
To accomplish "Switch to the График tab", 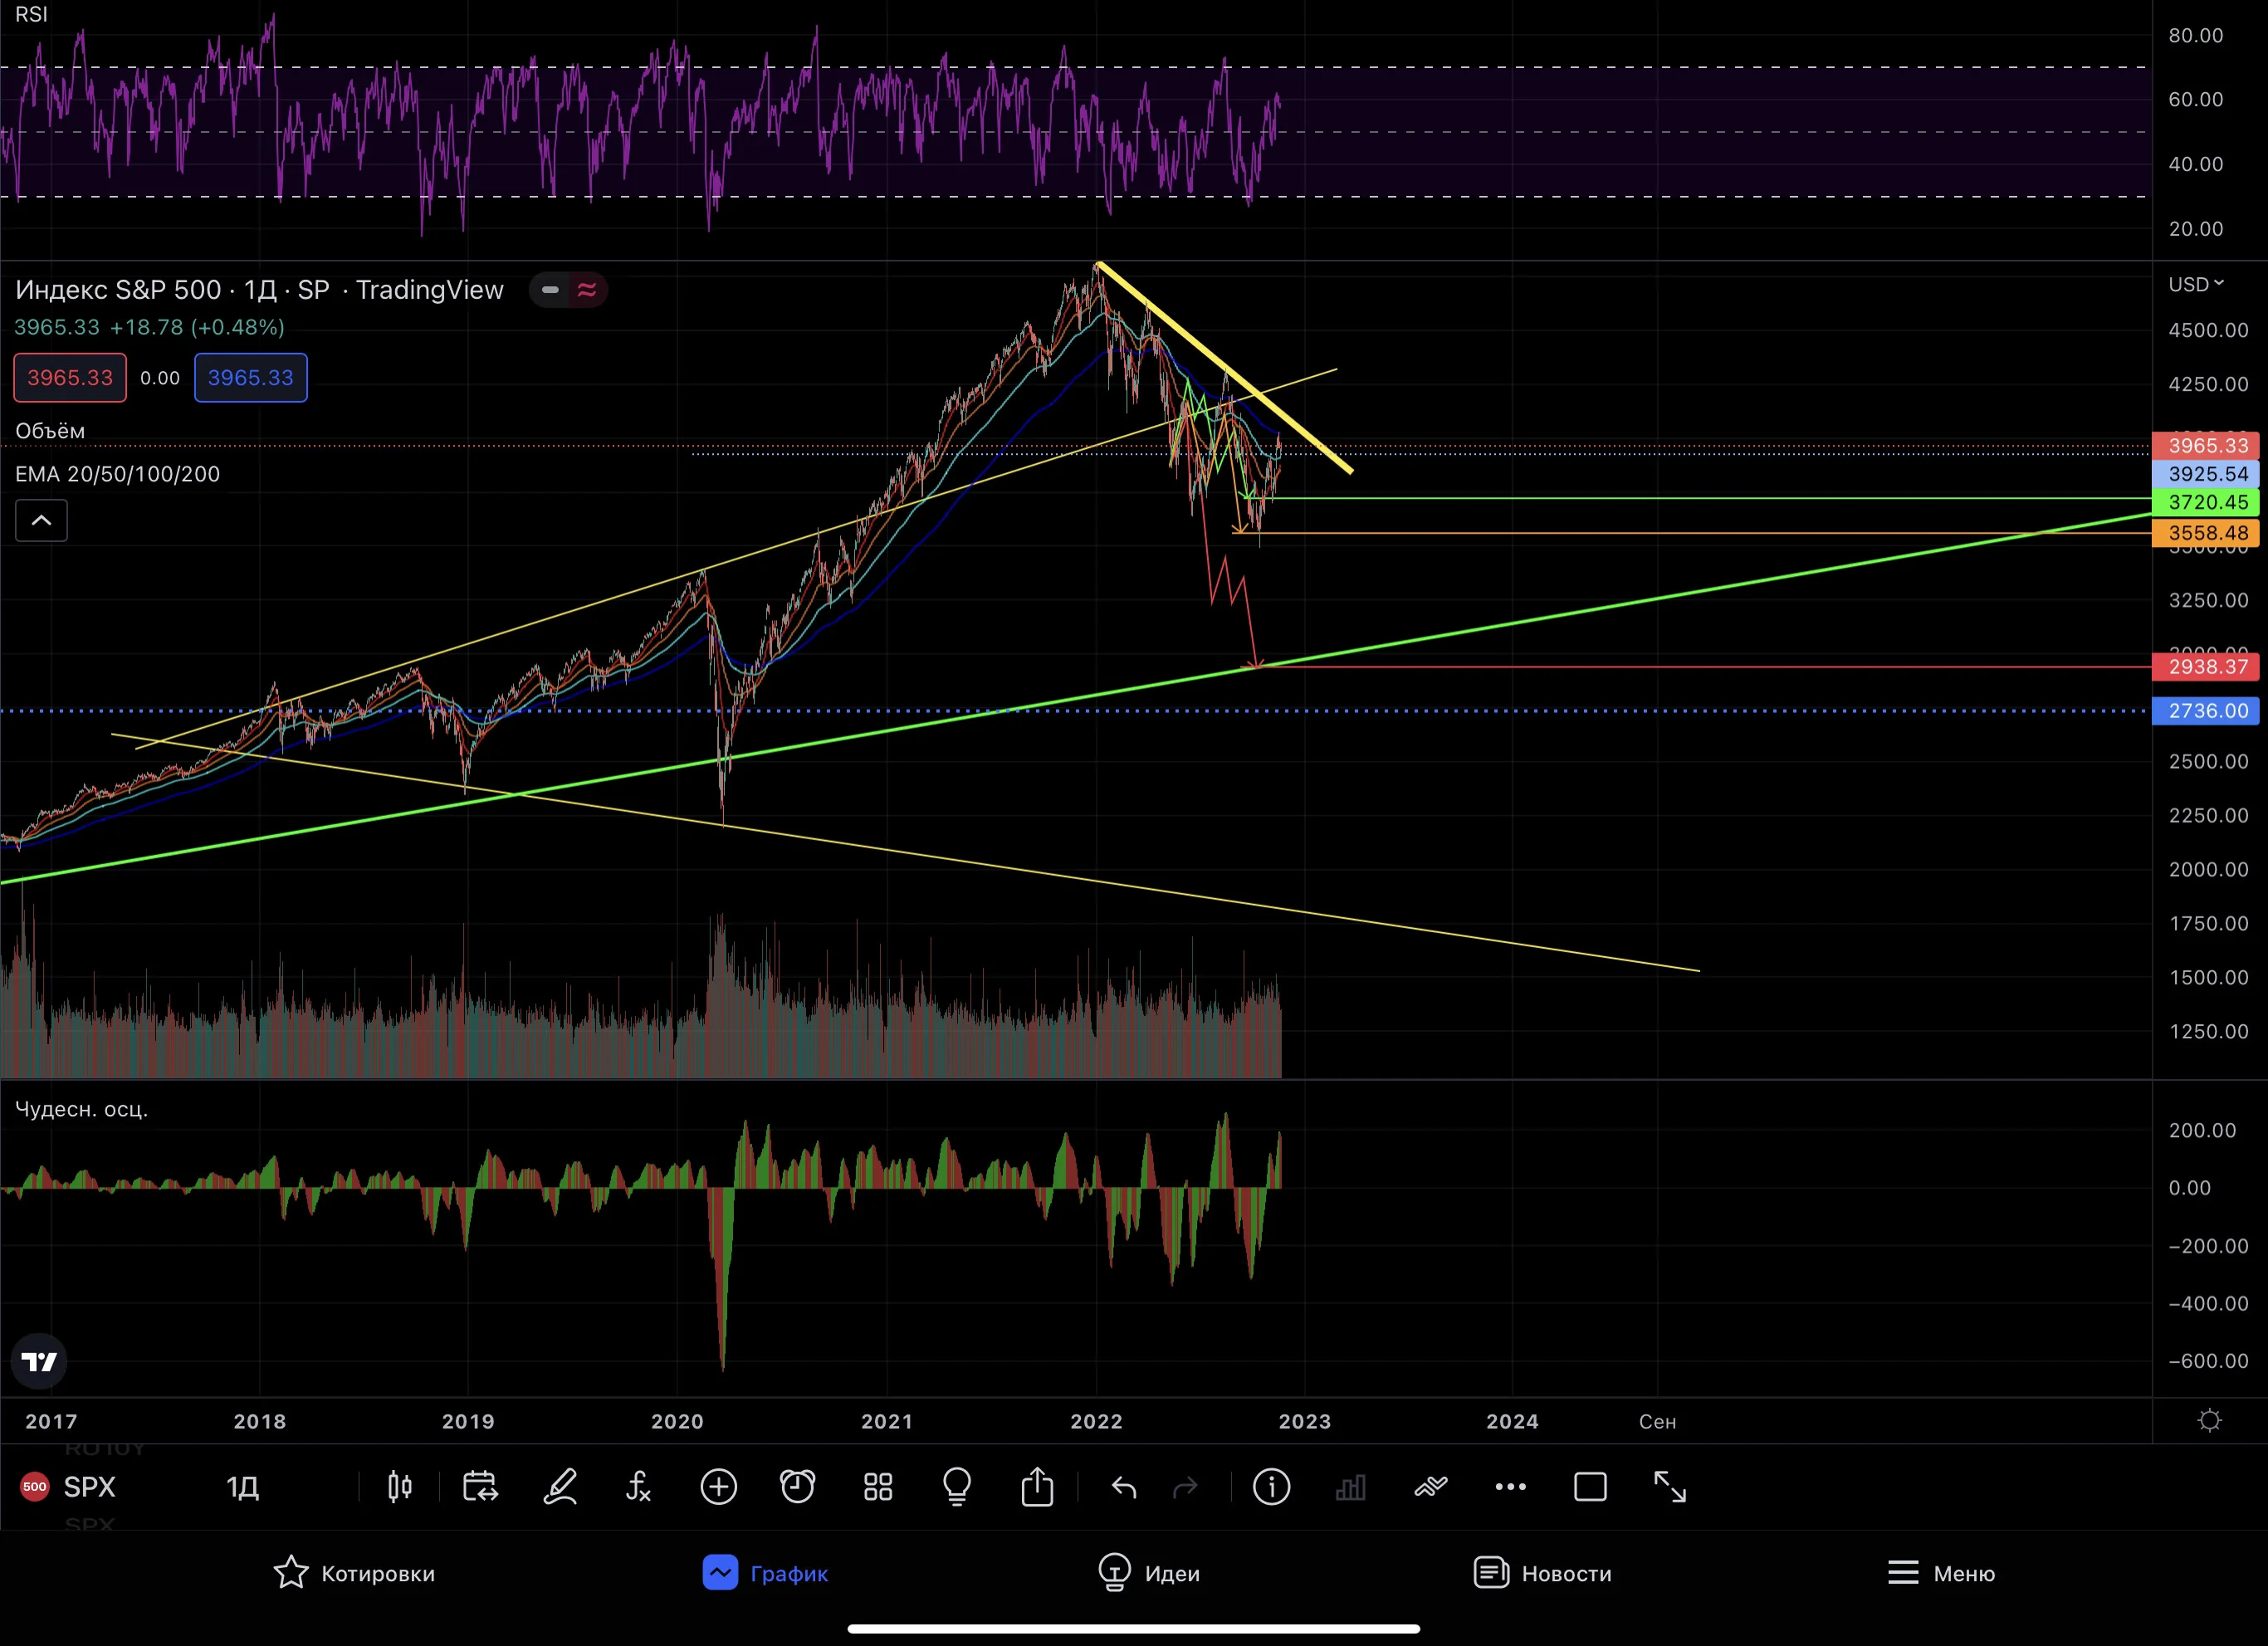I will (766, 1573).
